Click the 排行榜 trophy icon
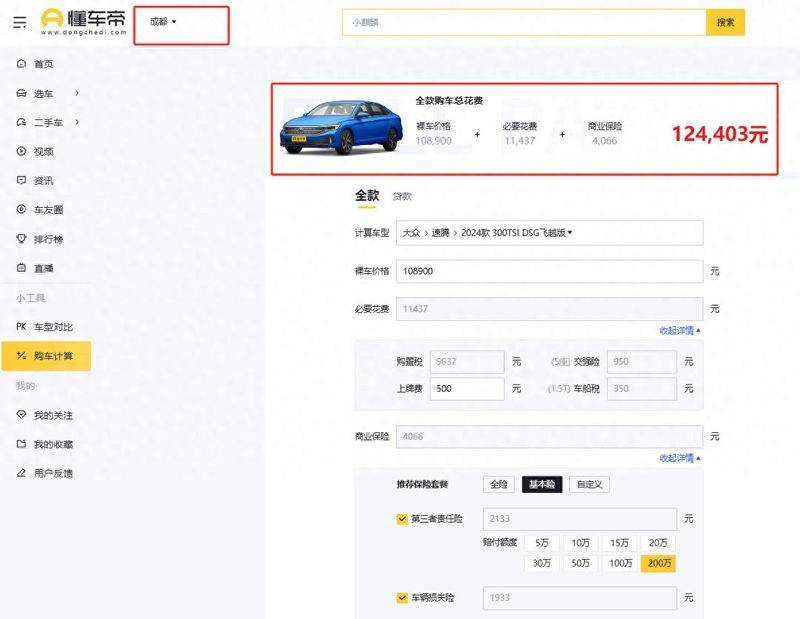Image resolution: width=800 pixels, height=619 pixels. (21, 239)
